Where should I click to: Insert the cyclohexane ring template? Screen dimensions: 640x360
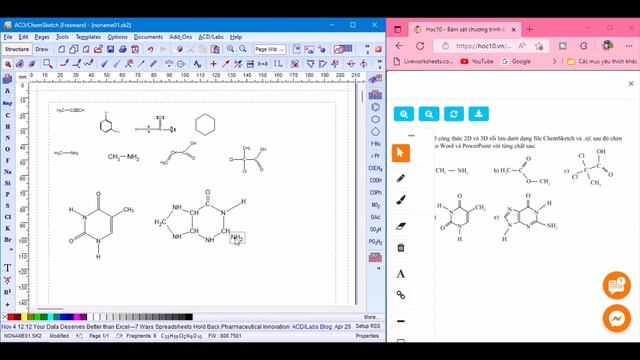click(375, 120)
